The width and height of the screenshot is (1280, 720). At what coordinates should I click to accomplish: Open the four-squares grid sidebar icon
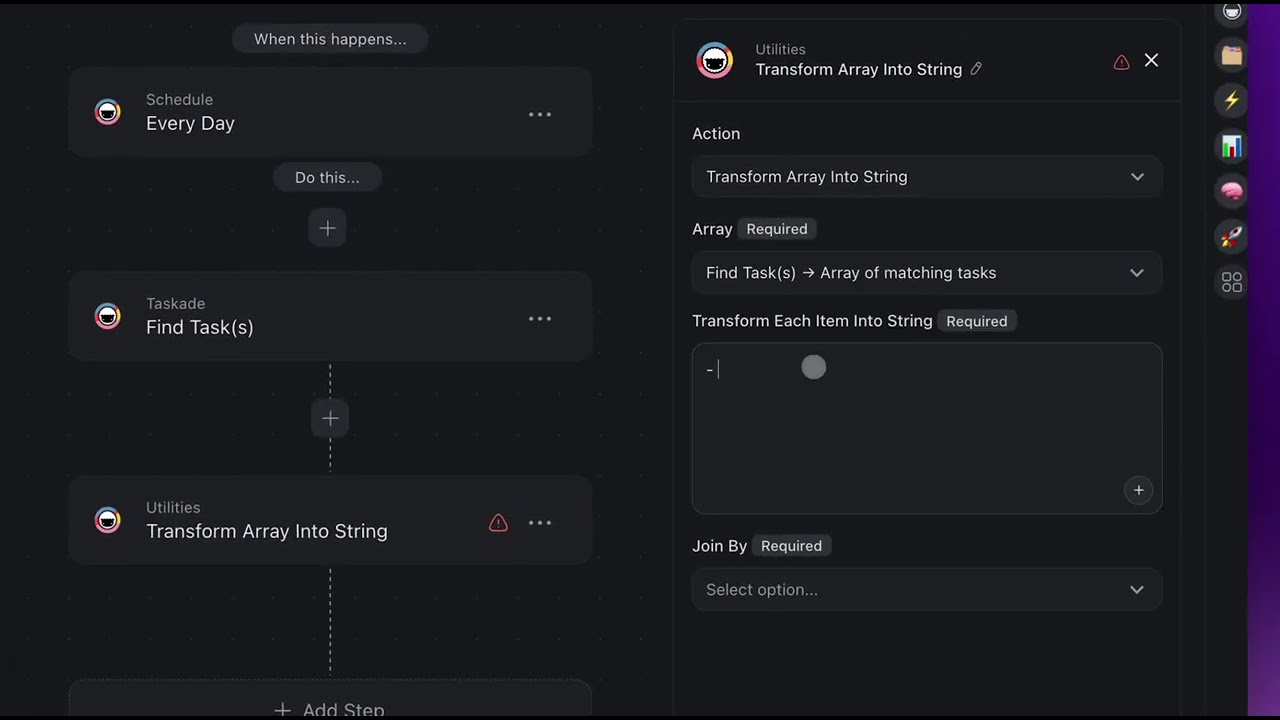1232,283
